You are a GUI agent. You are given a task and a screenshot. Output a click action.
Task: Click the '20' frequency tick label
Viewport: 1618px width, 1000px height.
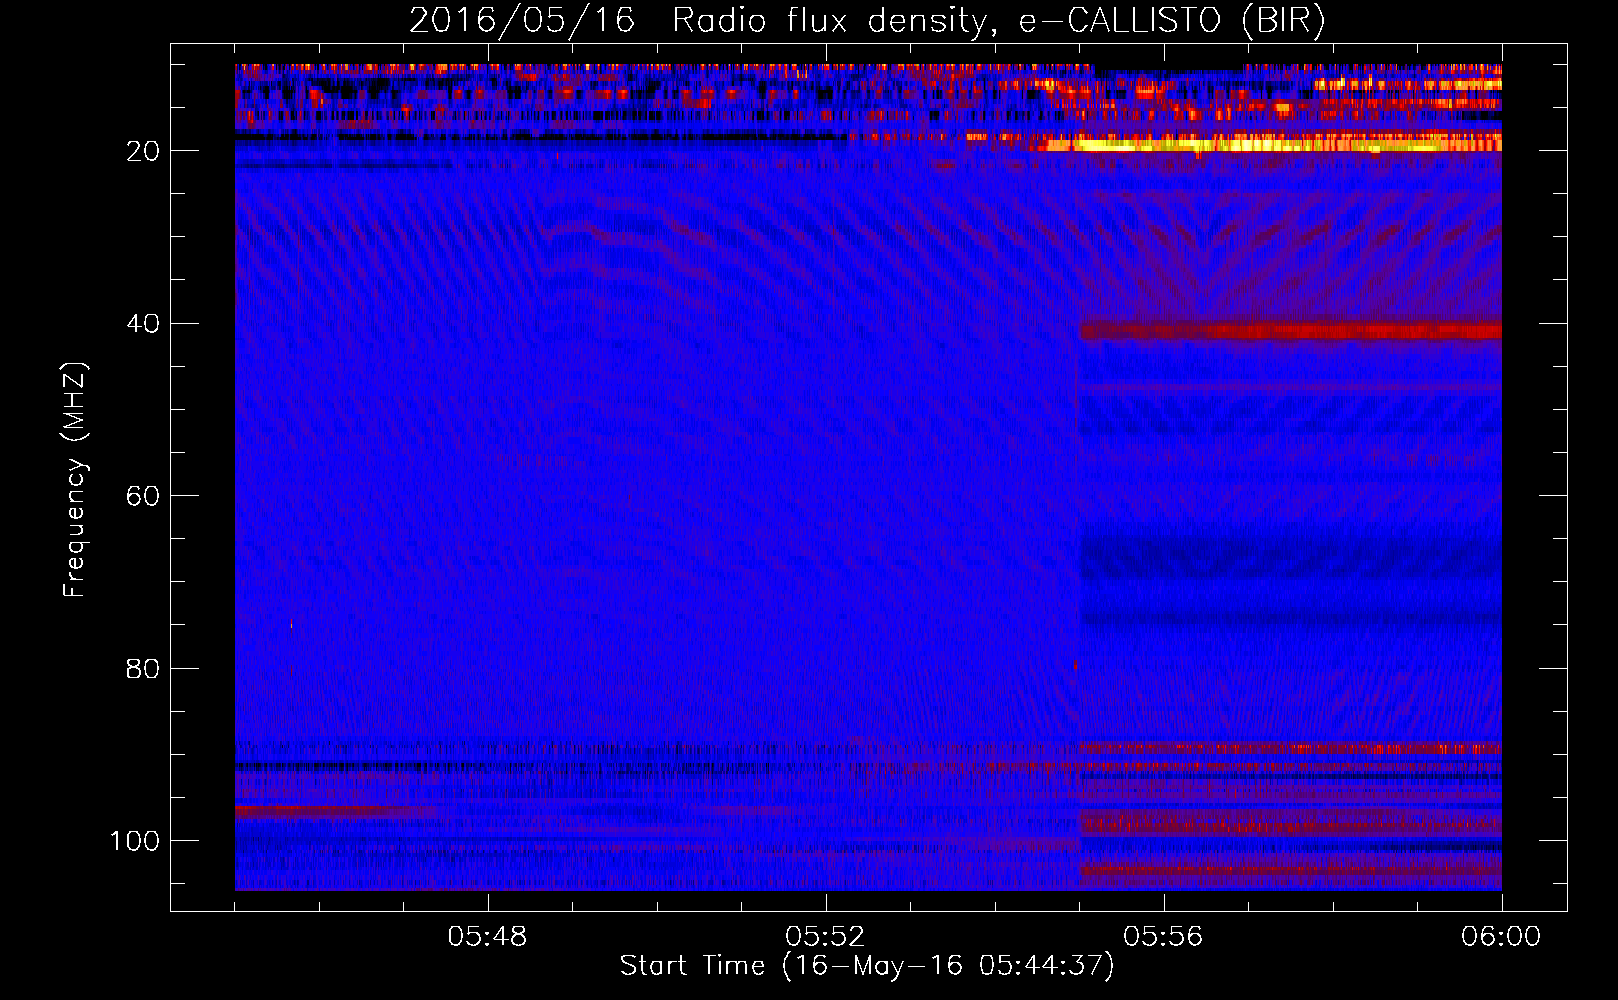[143, 151]
